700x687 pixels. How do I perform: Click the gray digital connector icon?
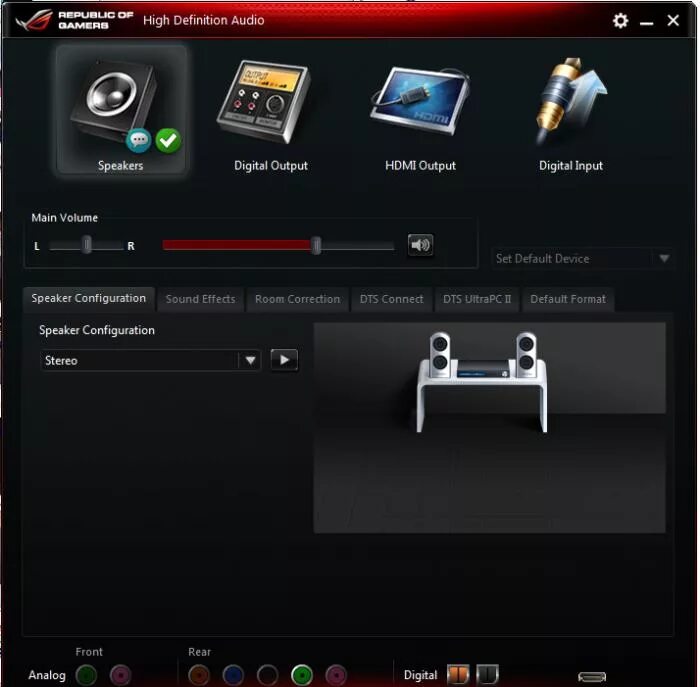487,674
